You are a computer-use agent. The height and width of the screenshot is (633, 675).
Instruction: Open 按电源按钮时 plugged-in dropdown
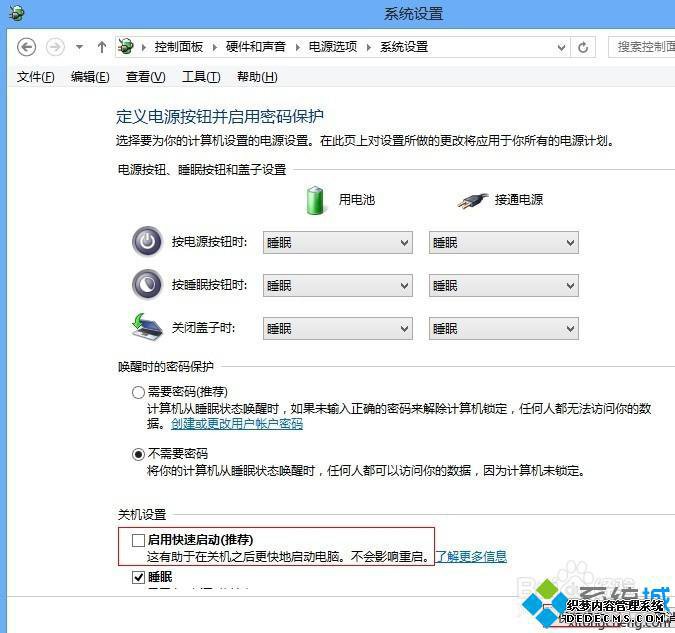504,242
